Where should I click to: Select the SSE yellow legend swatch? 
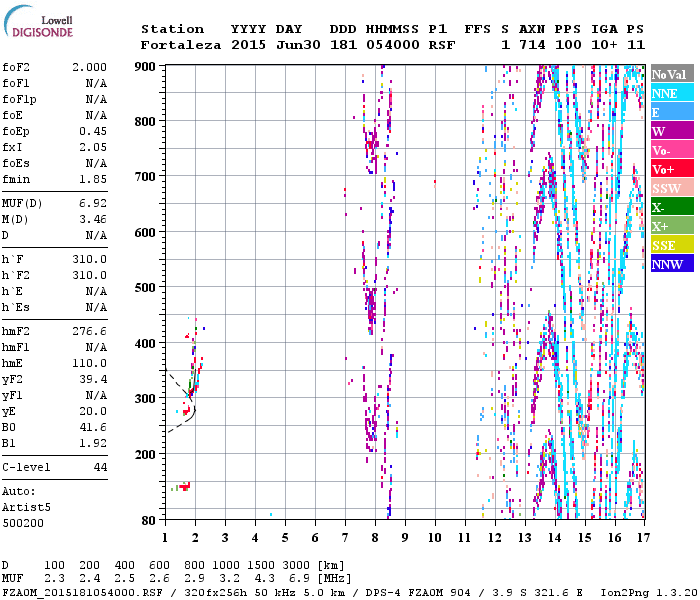click(x=670, y=245)
